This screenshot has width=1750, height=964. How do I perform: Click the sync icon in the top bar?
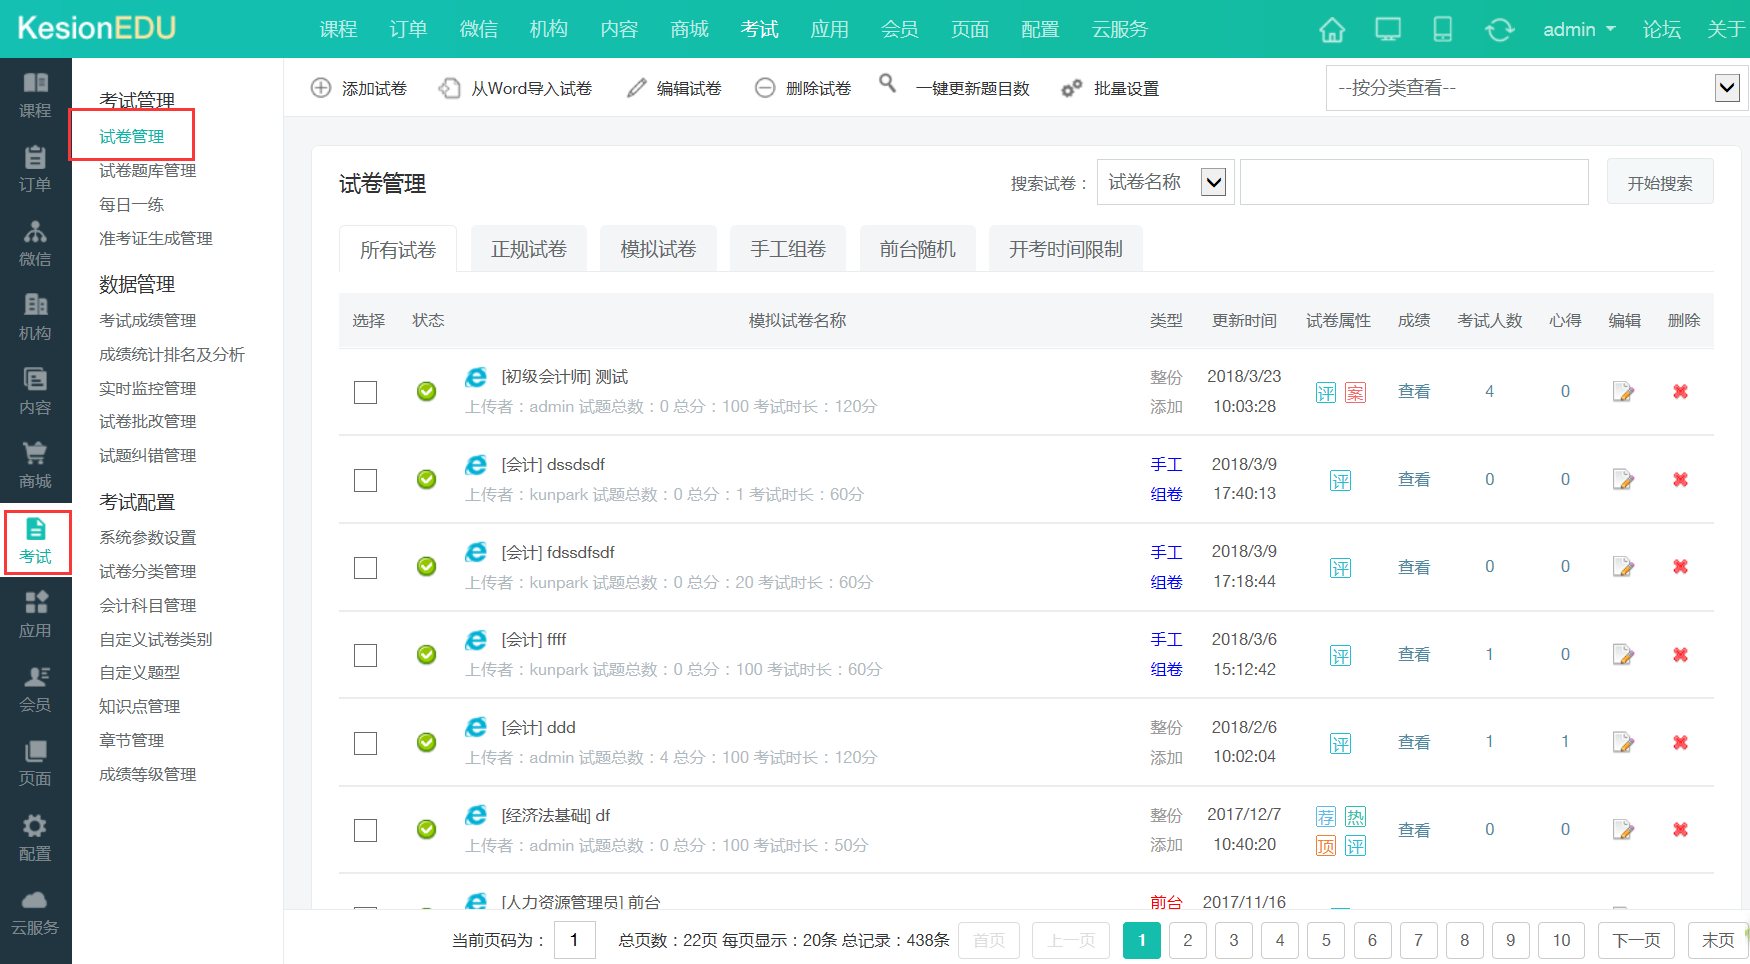[x=1499, y=30]
